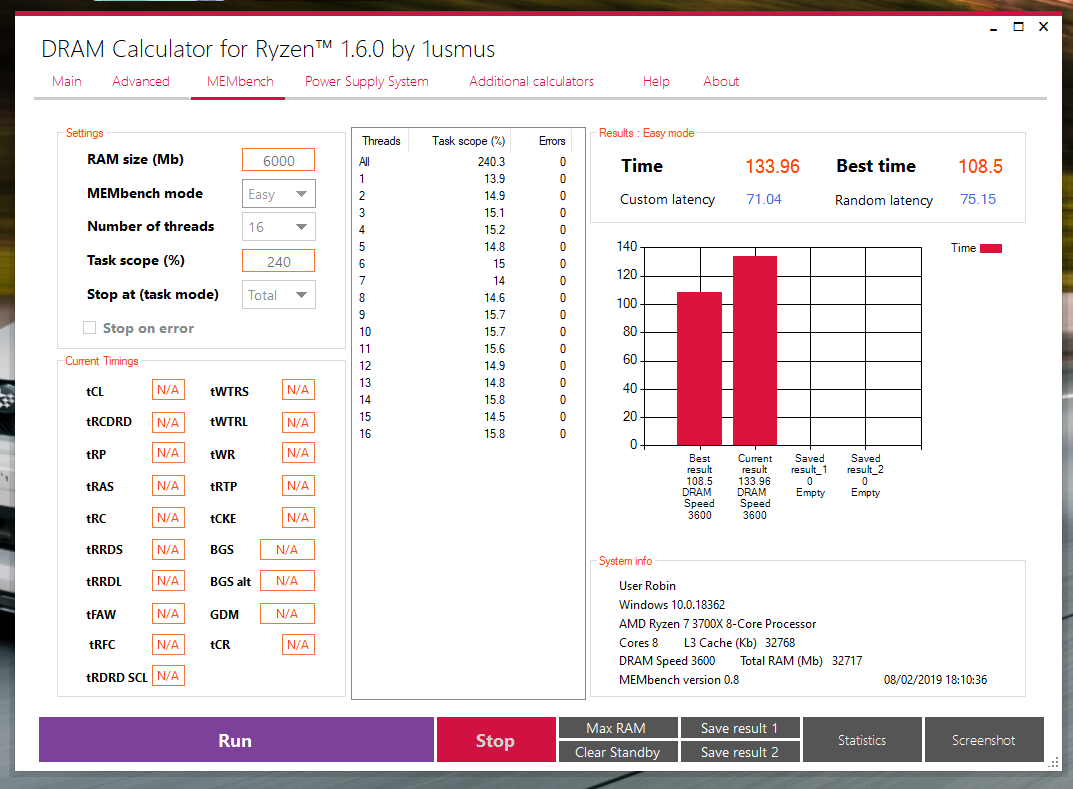The width and height of the screenshot is (1073, 789).
Task: Click the tCKE timing value field
Action: point(298,517)
